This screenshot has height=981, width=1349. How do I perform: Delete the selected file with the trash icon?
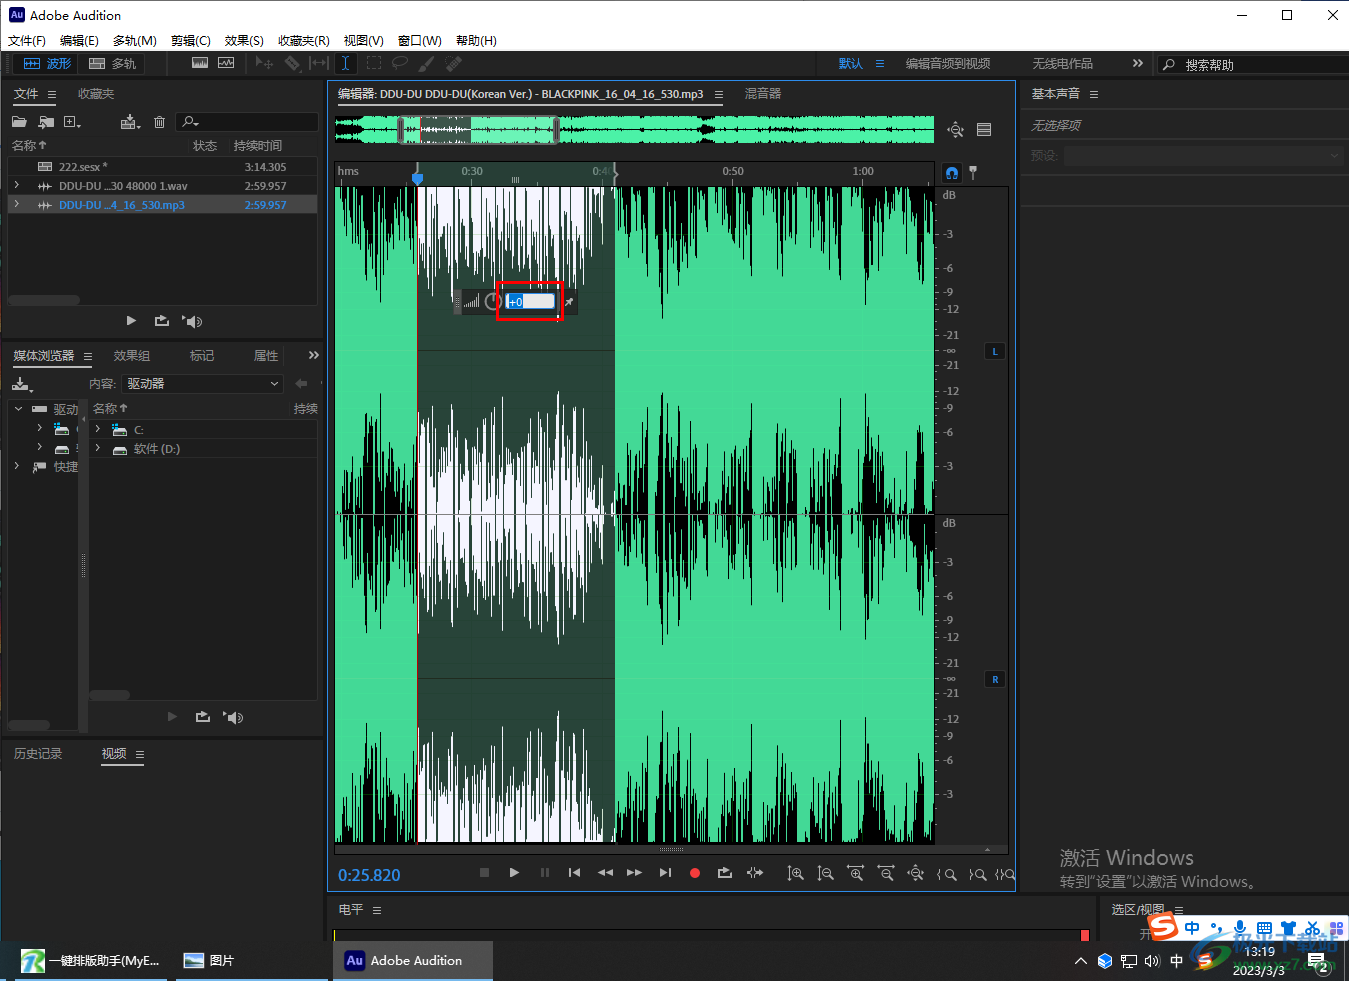click(x=159, y=122)
